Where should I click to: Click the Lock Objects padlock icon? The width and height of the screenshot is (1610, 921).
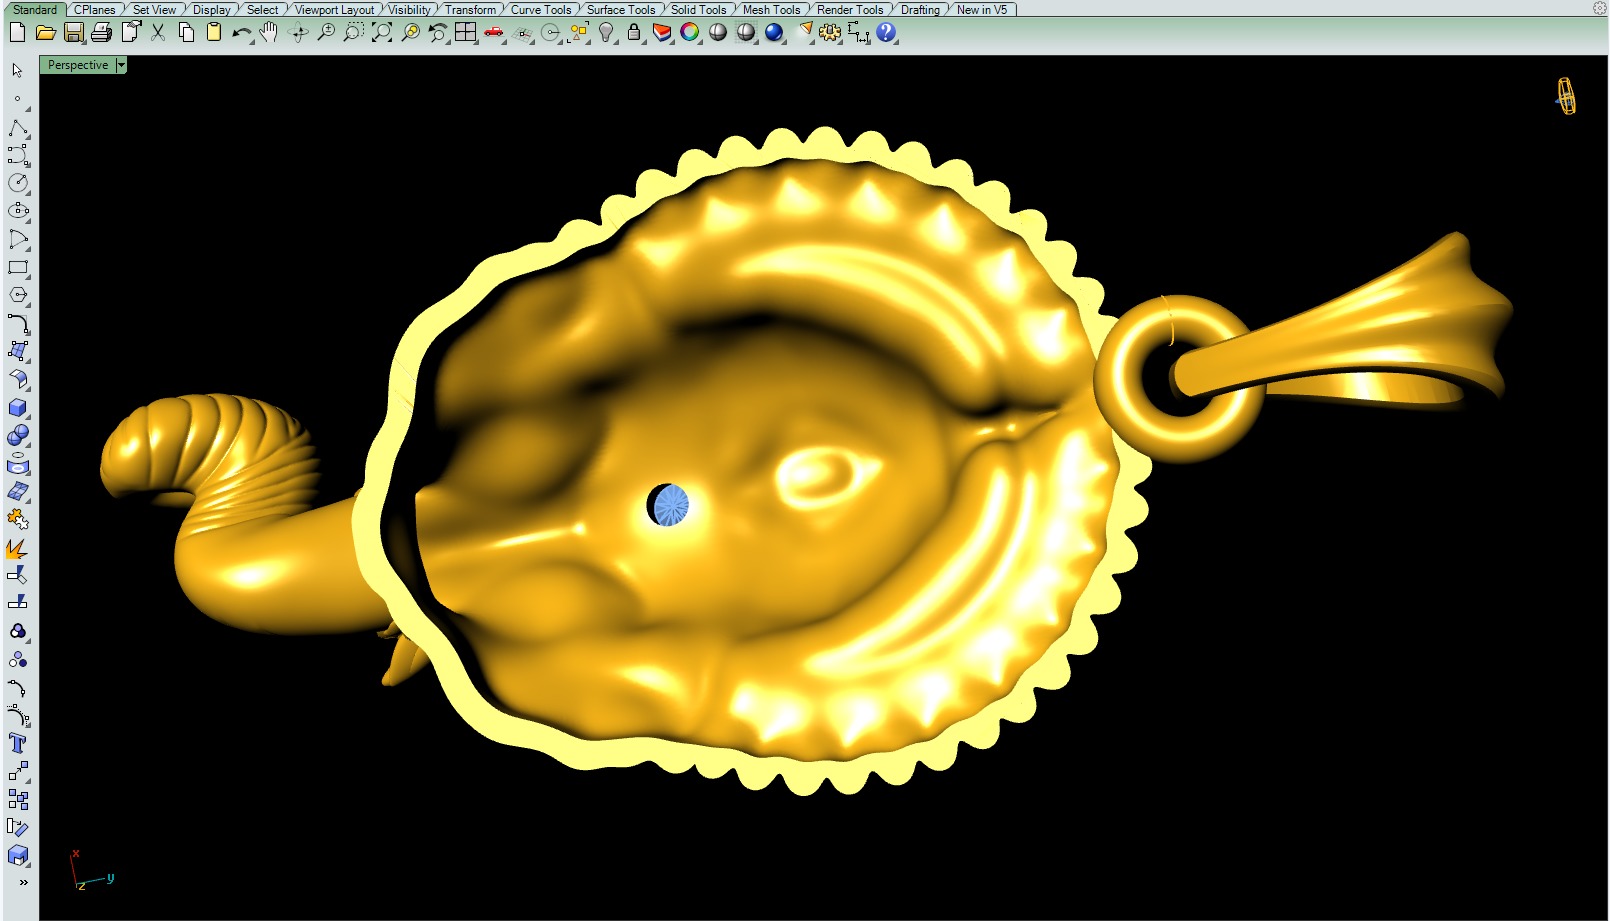[x=634, y=32]
